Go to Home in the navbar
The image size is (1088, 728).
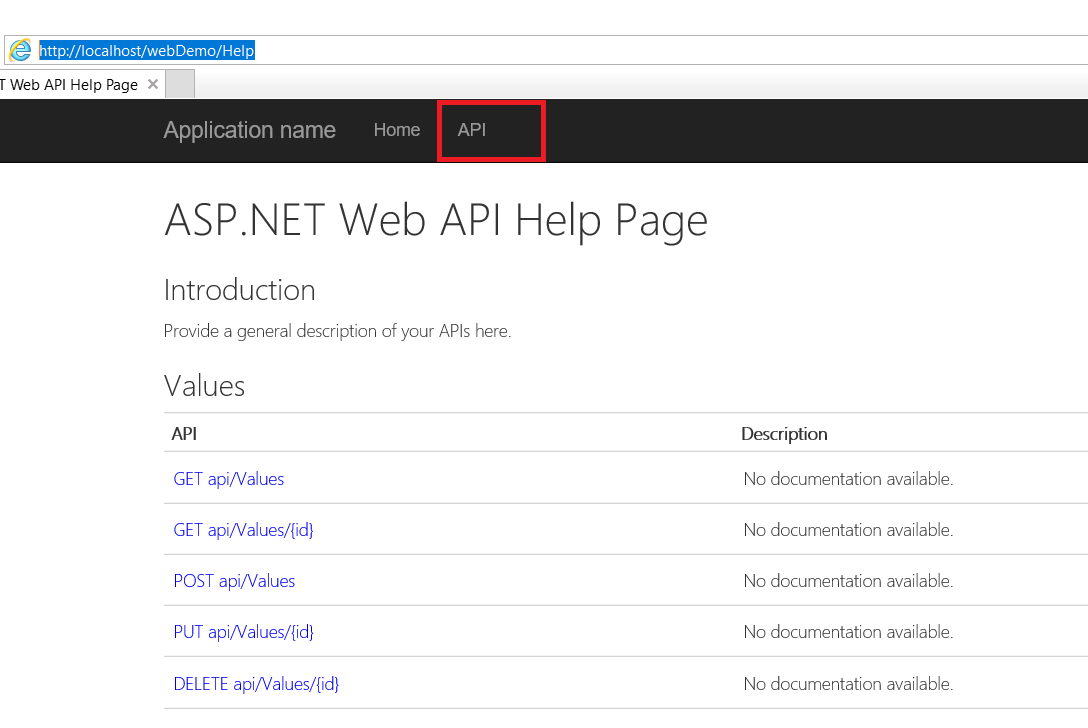[397, 130]
